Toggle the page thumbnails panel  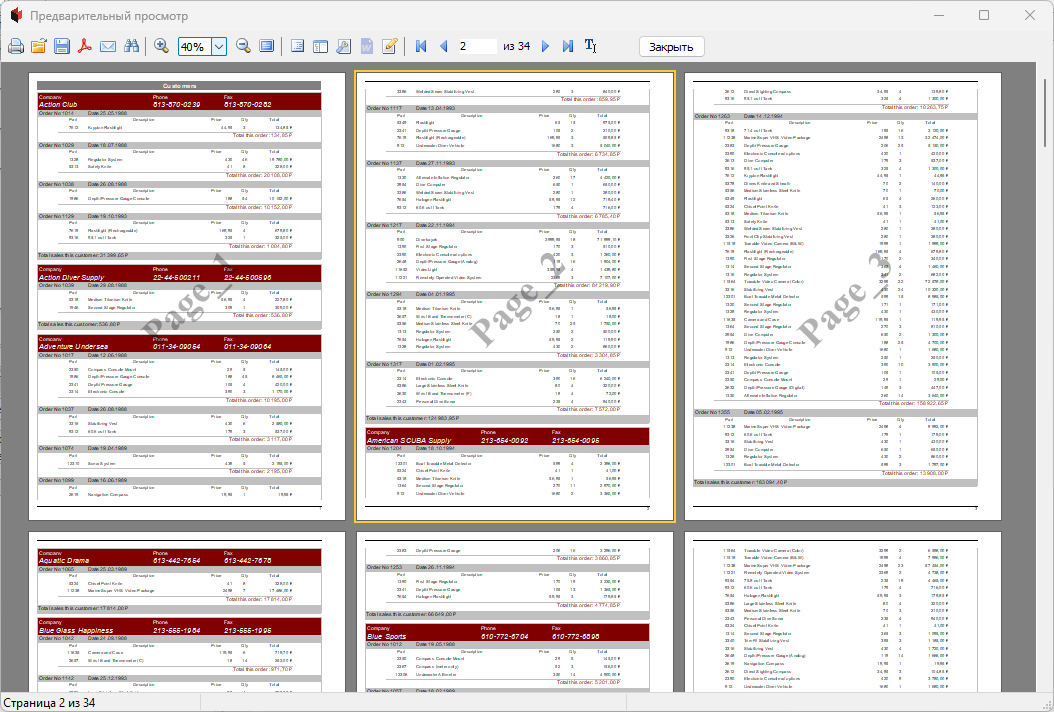(320, 47)
